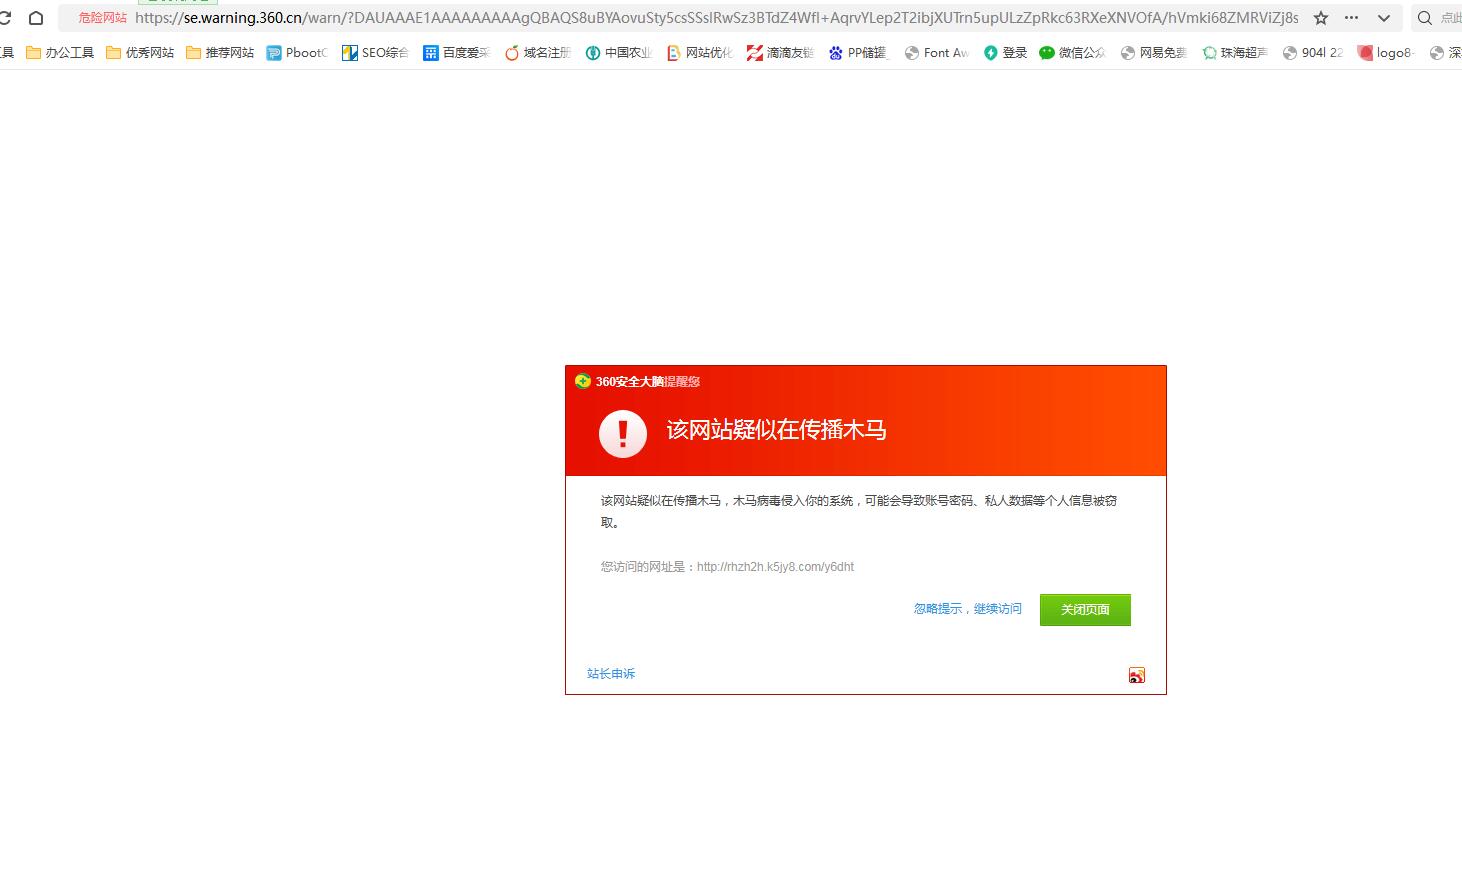Select the se.warning.360.cn address bar URL
The image size is (1462, 876).
pyautogui.click(x=716, y=18)
